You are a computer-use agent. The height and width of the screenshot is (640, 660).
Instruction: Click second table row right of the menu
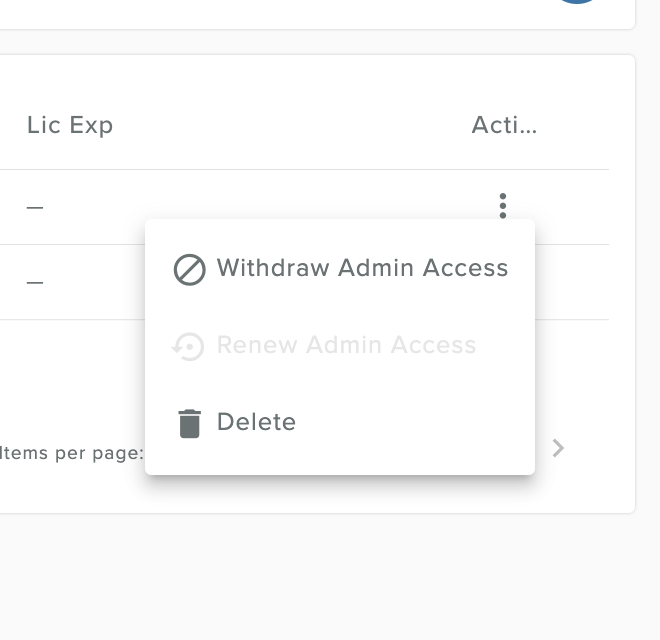[572, 282]
